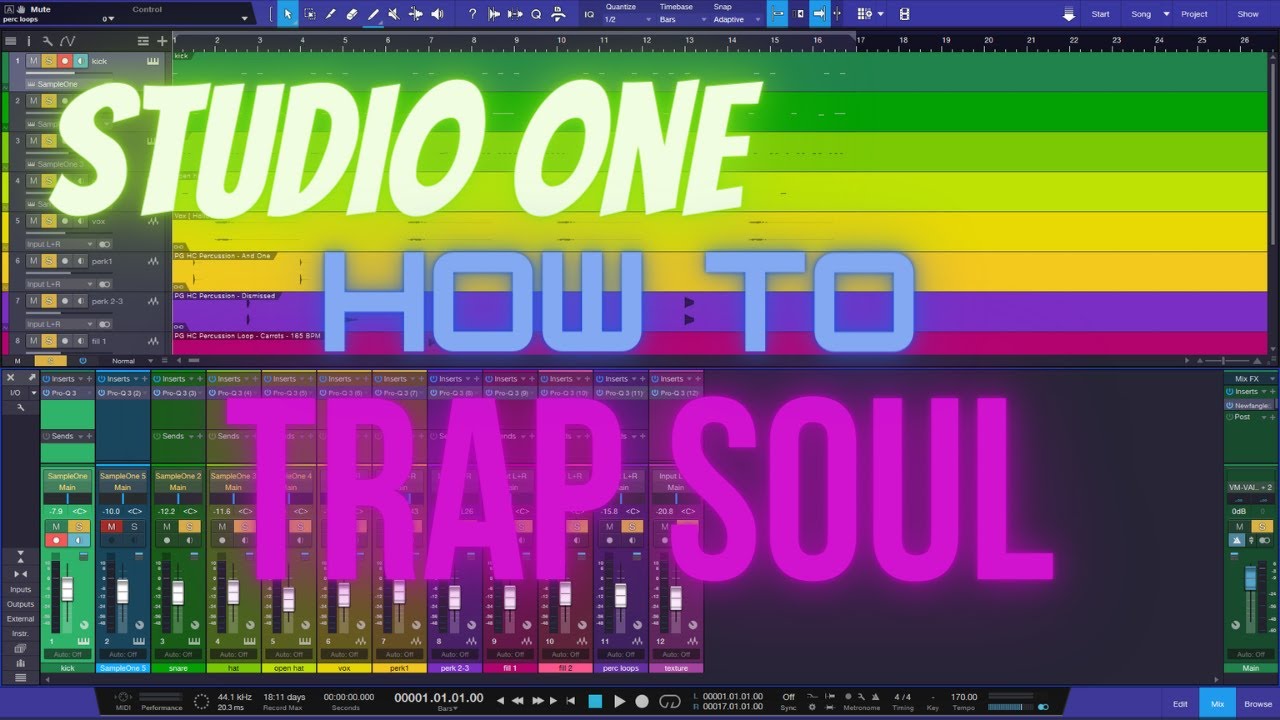Screen dimensions: 1280x720
Task: Click the add tracks plus icon
Action: click(162, 41)
